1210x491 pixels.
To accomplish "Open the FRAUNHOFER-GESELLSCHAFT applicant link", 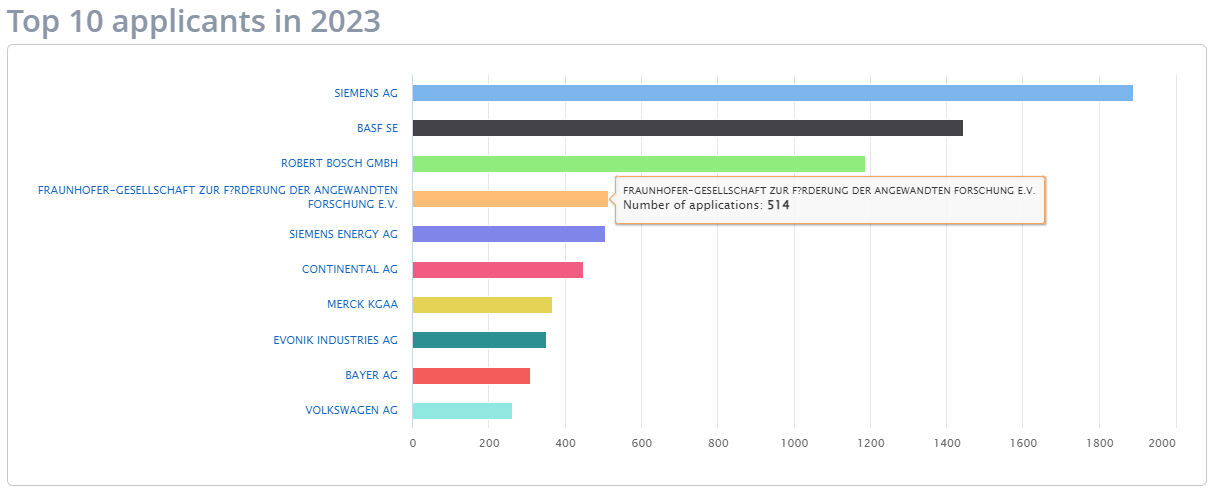I will tap(218, 196).
